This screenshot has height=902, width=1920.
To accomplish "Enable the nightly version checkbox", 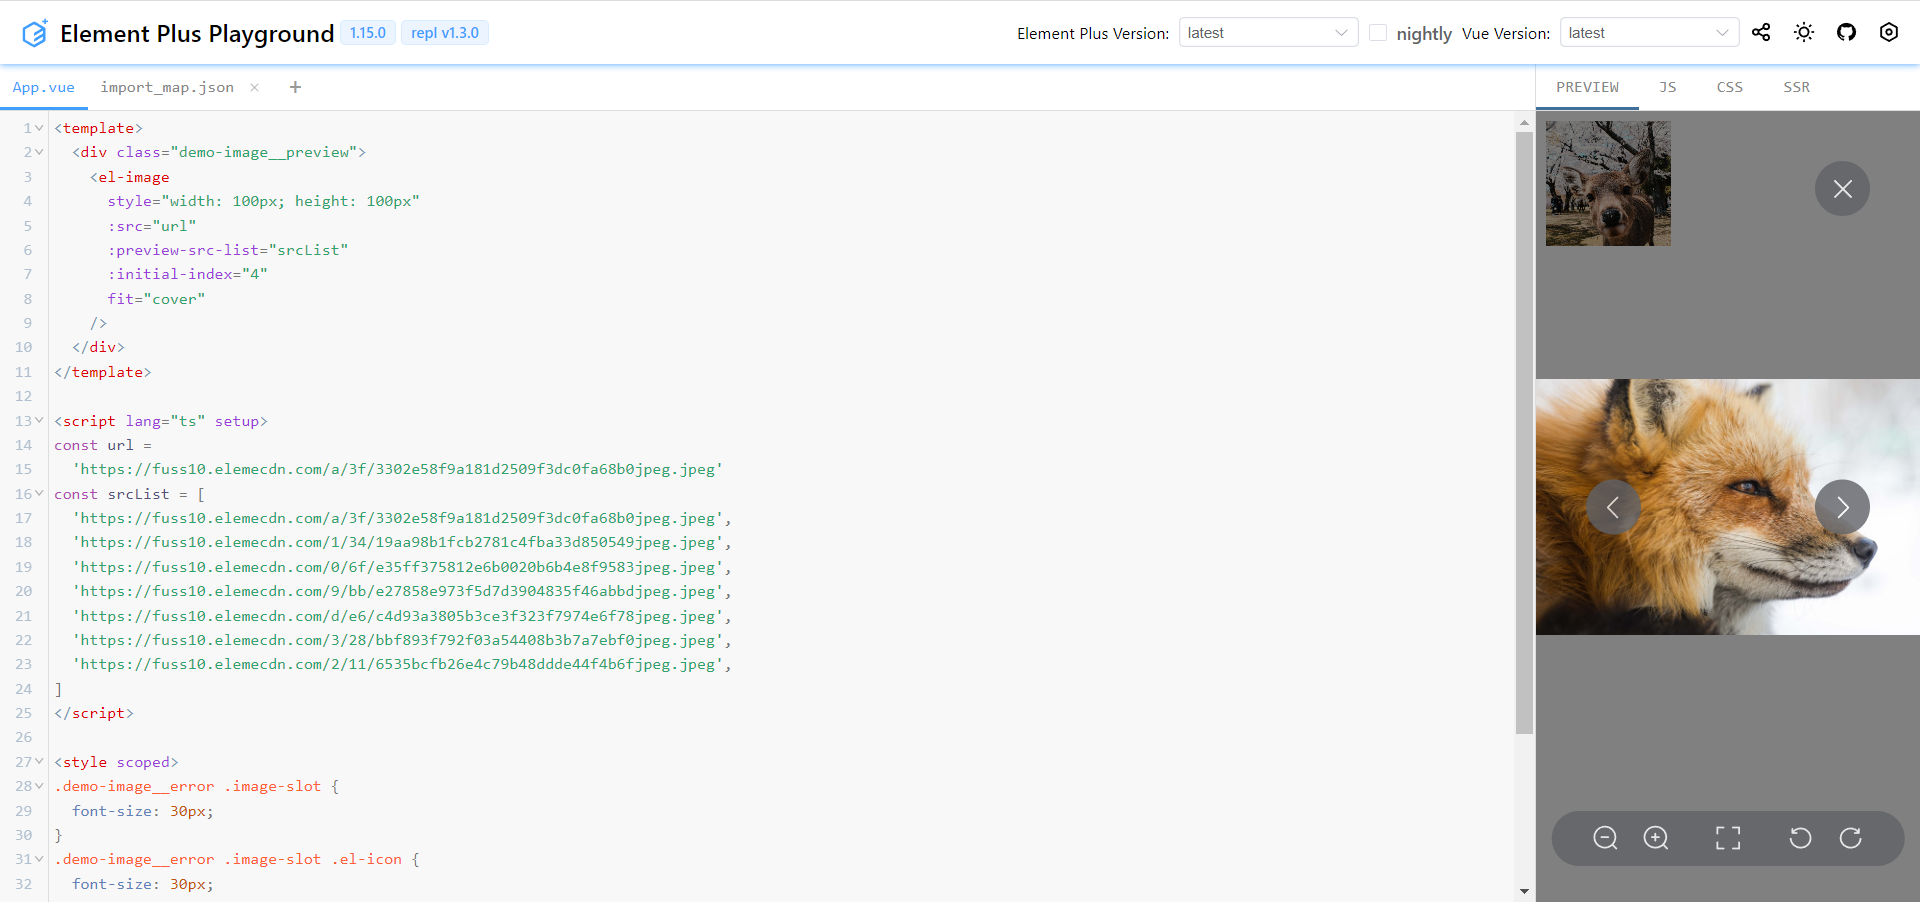I will tap(1378, 33).
